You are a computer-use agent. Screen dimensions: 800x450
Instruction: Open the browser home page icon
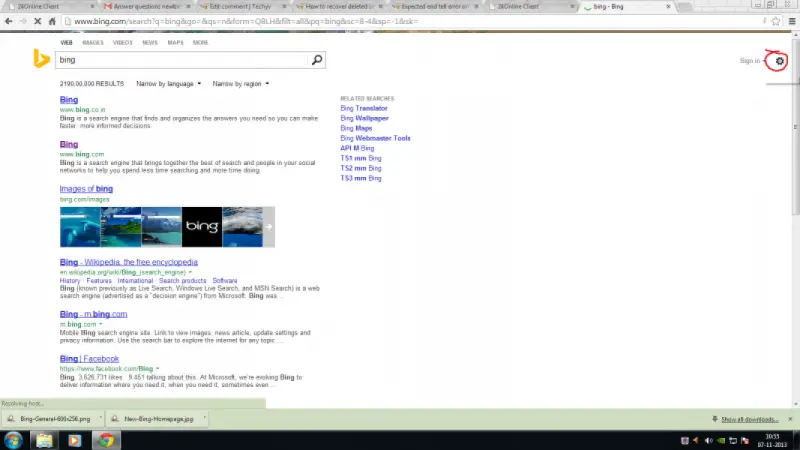coord(52,21)
